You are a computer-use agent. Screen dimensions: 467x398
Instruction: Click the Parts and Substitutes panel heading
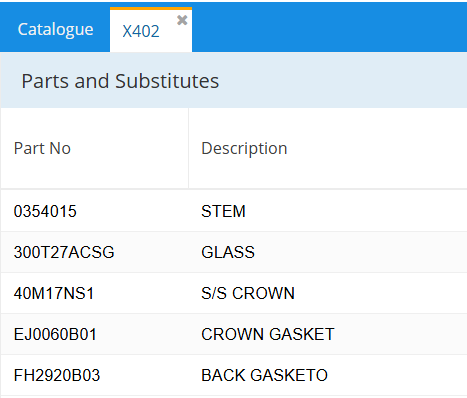tap(120, 81)
